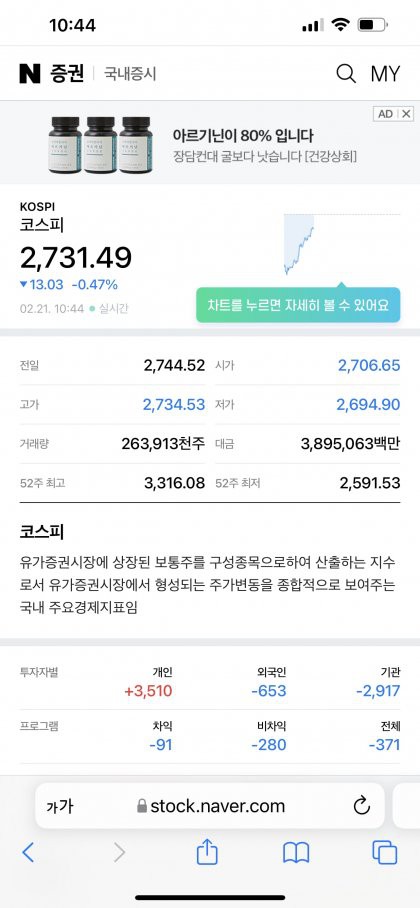420x908 pixels.
Task: Dismiss the chart tooltip bubble
Action: click(298, 305)
